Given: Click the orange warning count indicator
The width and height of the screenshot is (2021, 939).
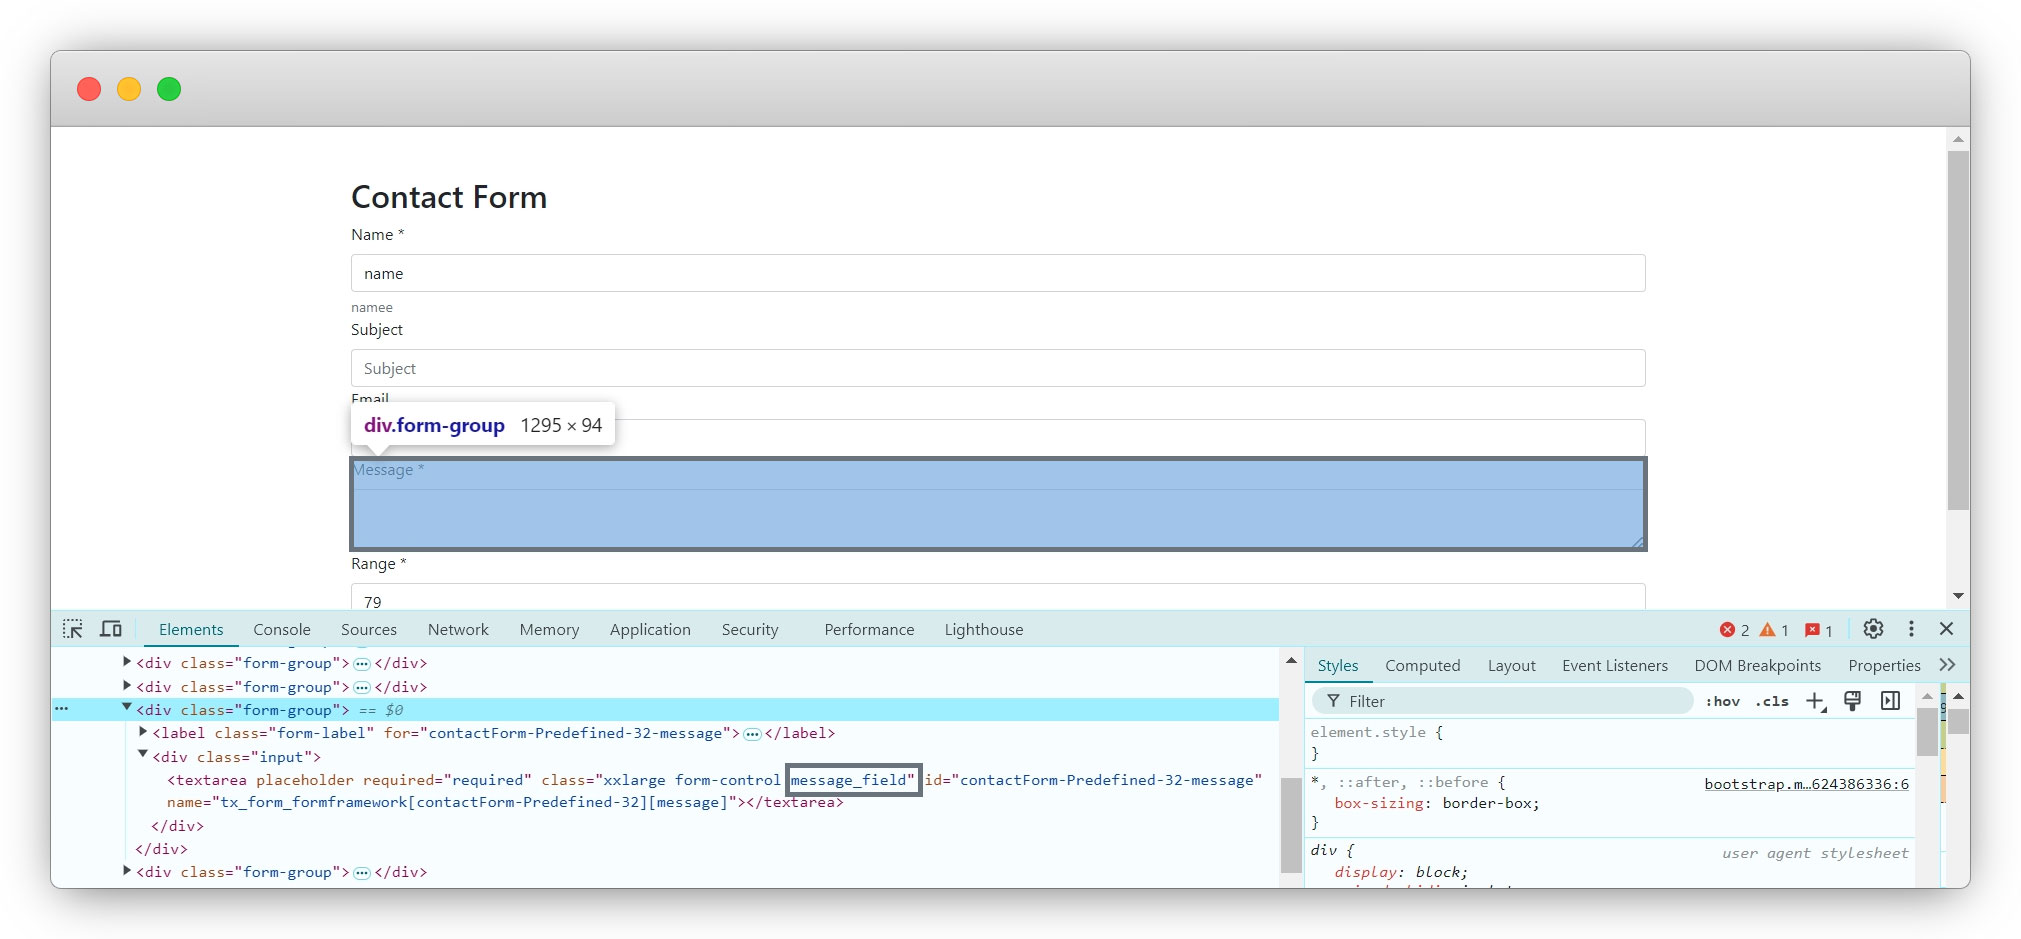Looking at the screenshot, I should pos(1774,630).
